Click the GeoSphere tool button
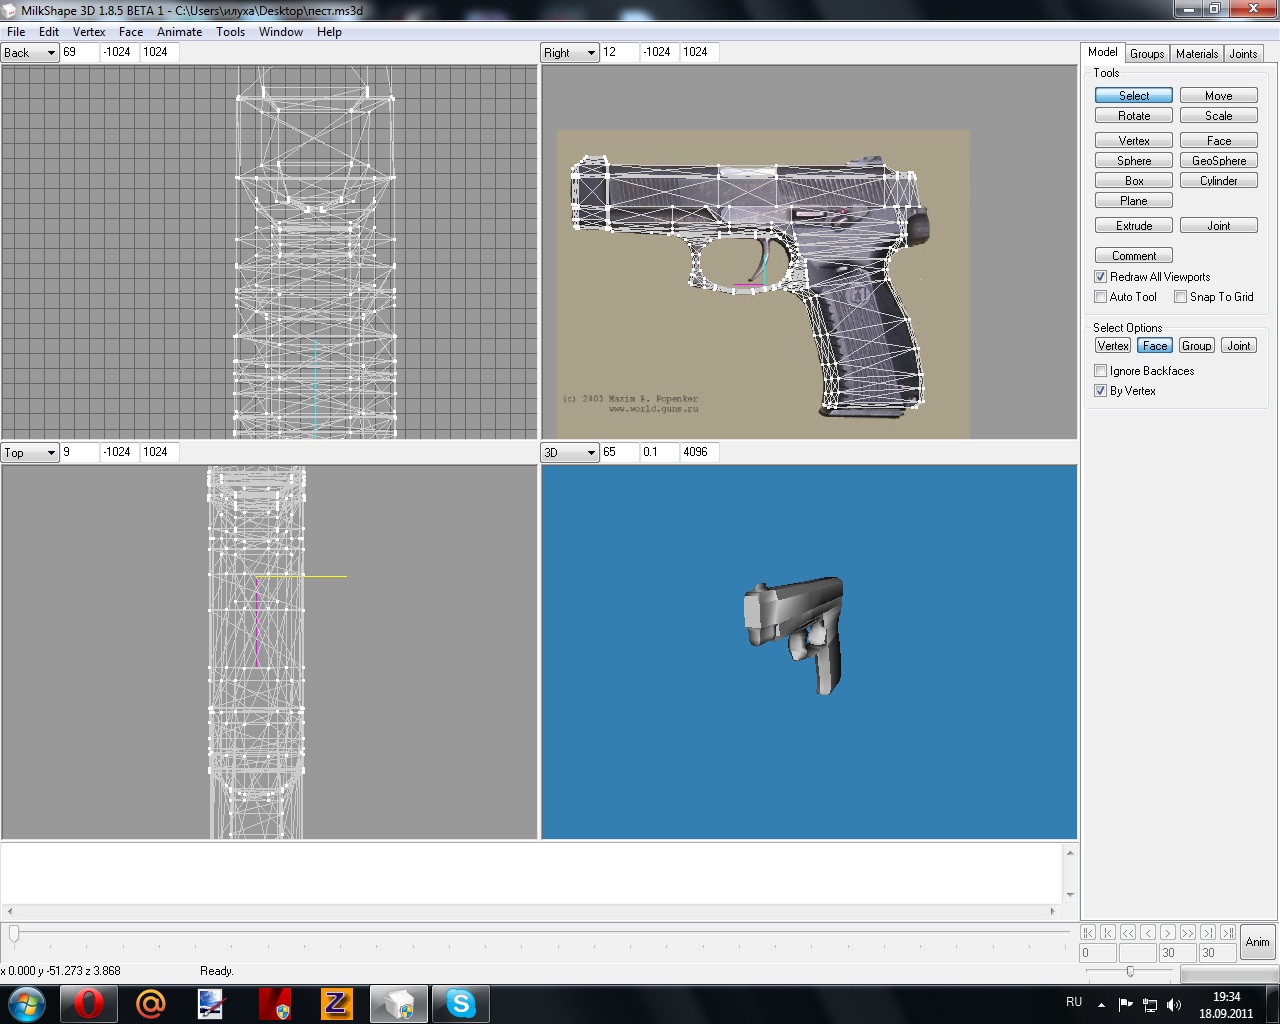The width and height of the screenshot is (1280, 1024). click(x=1218, y=161)
